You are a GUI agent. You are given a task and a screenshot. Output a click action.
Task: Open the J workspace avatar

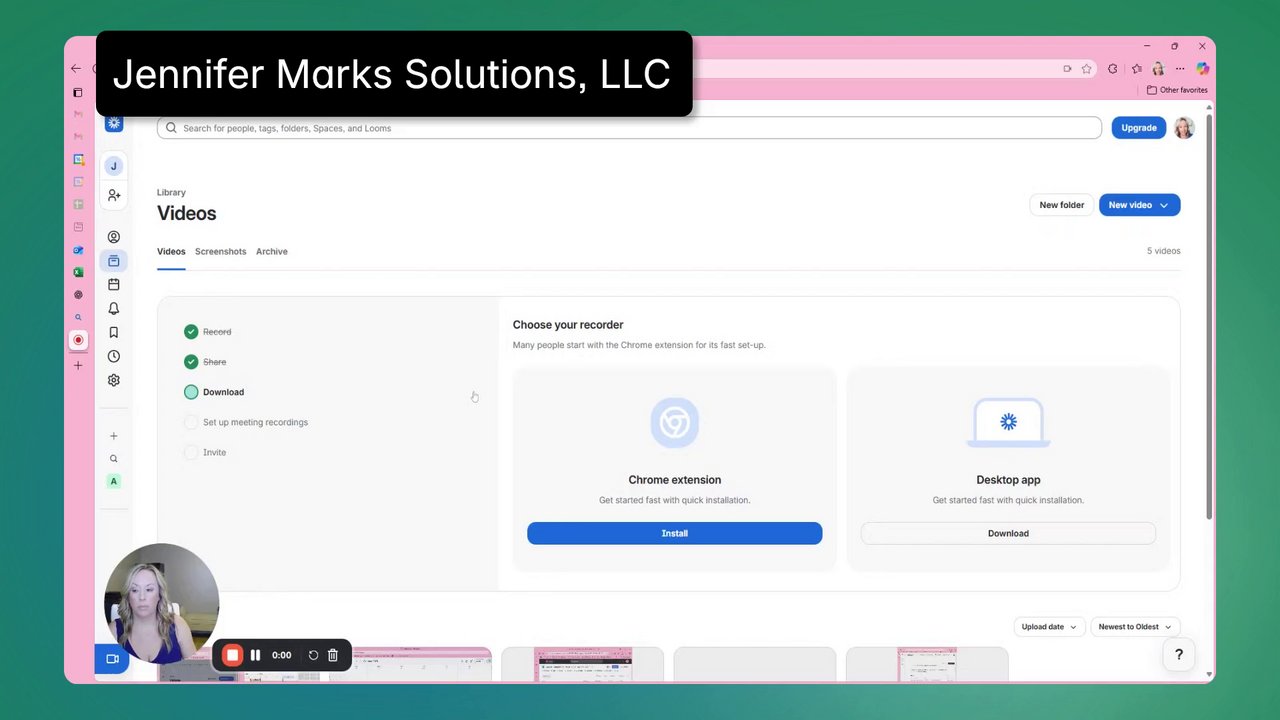point(114,166)
